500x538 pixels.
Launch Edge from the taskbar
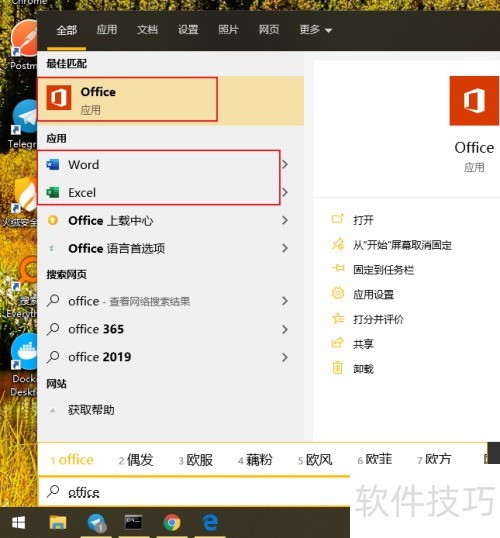(x=210, y=523)
